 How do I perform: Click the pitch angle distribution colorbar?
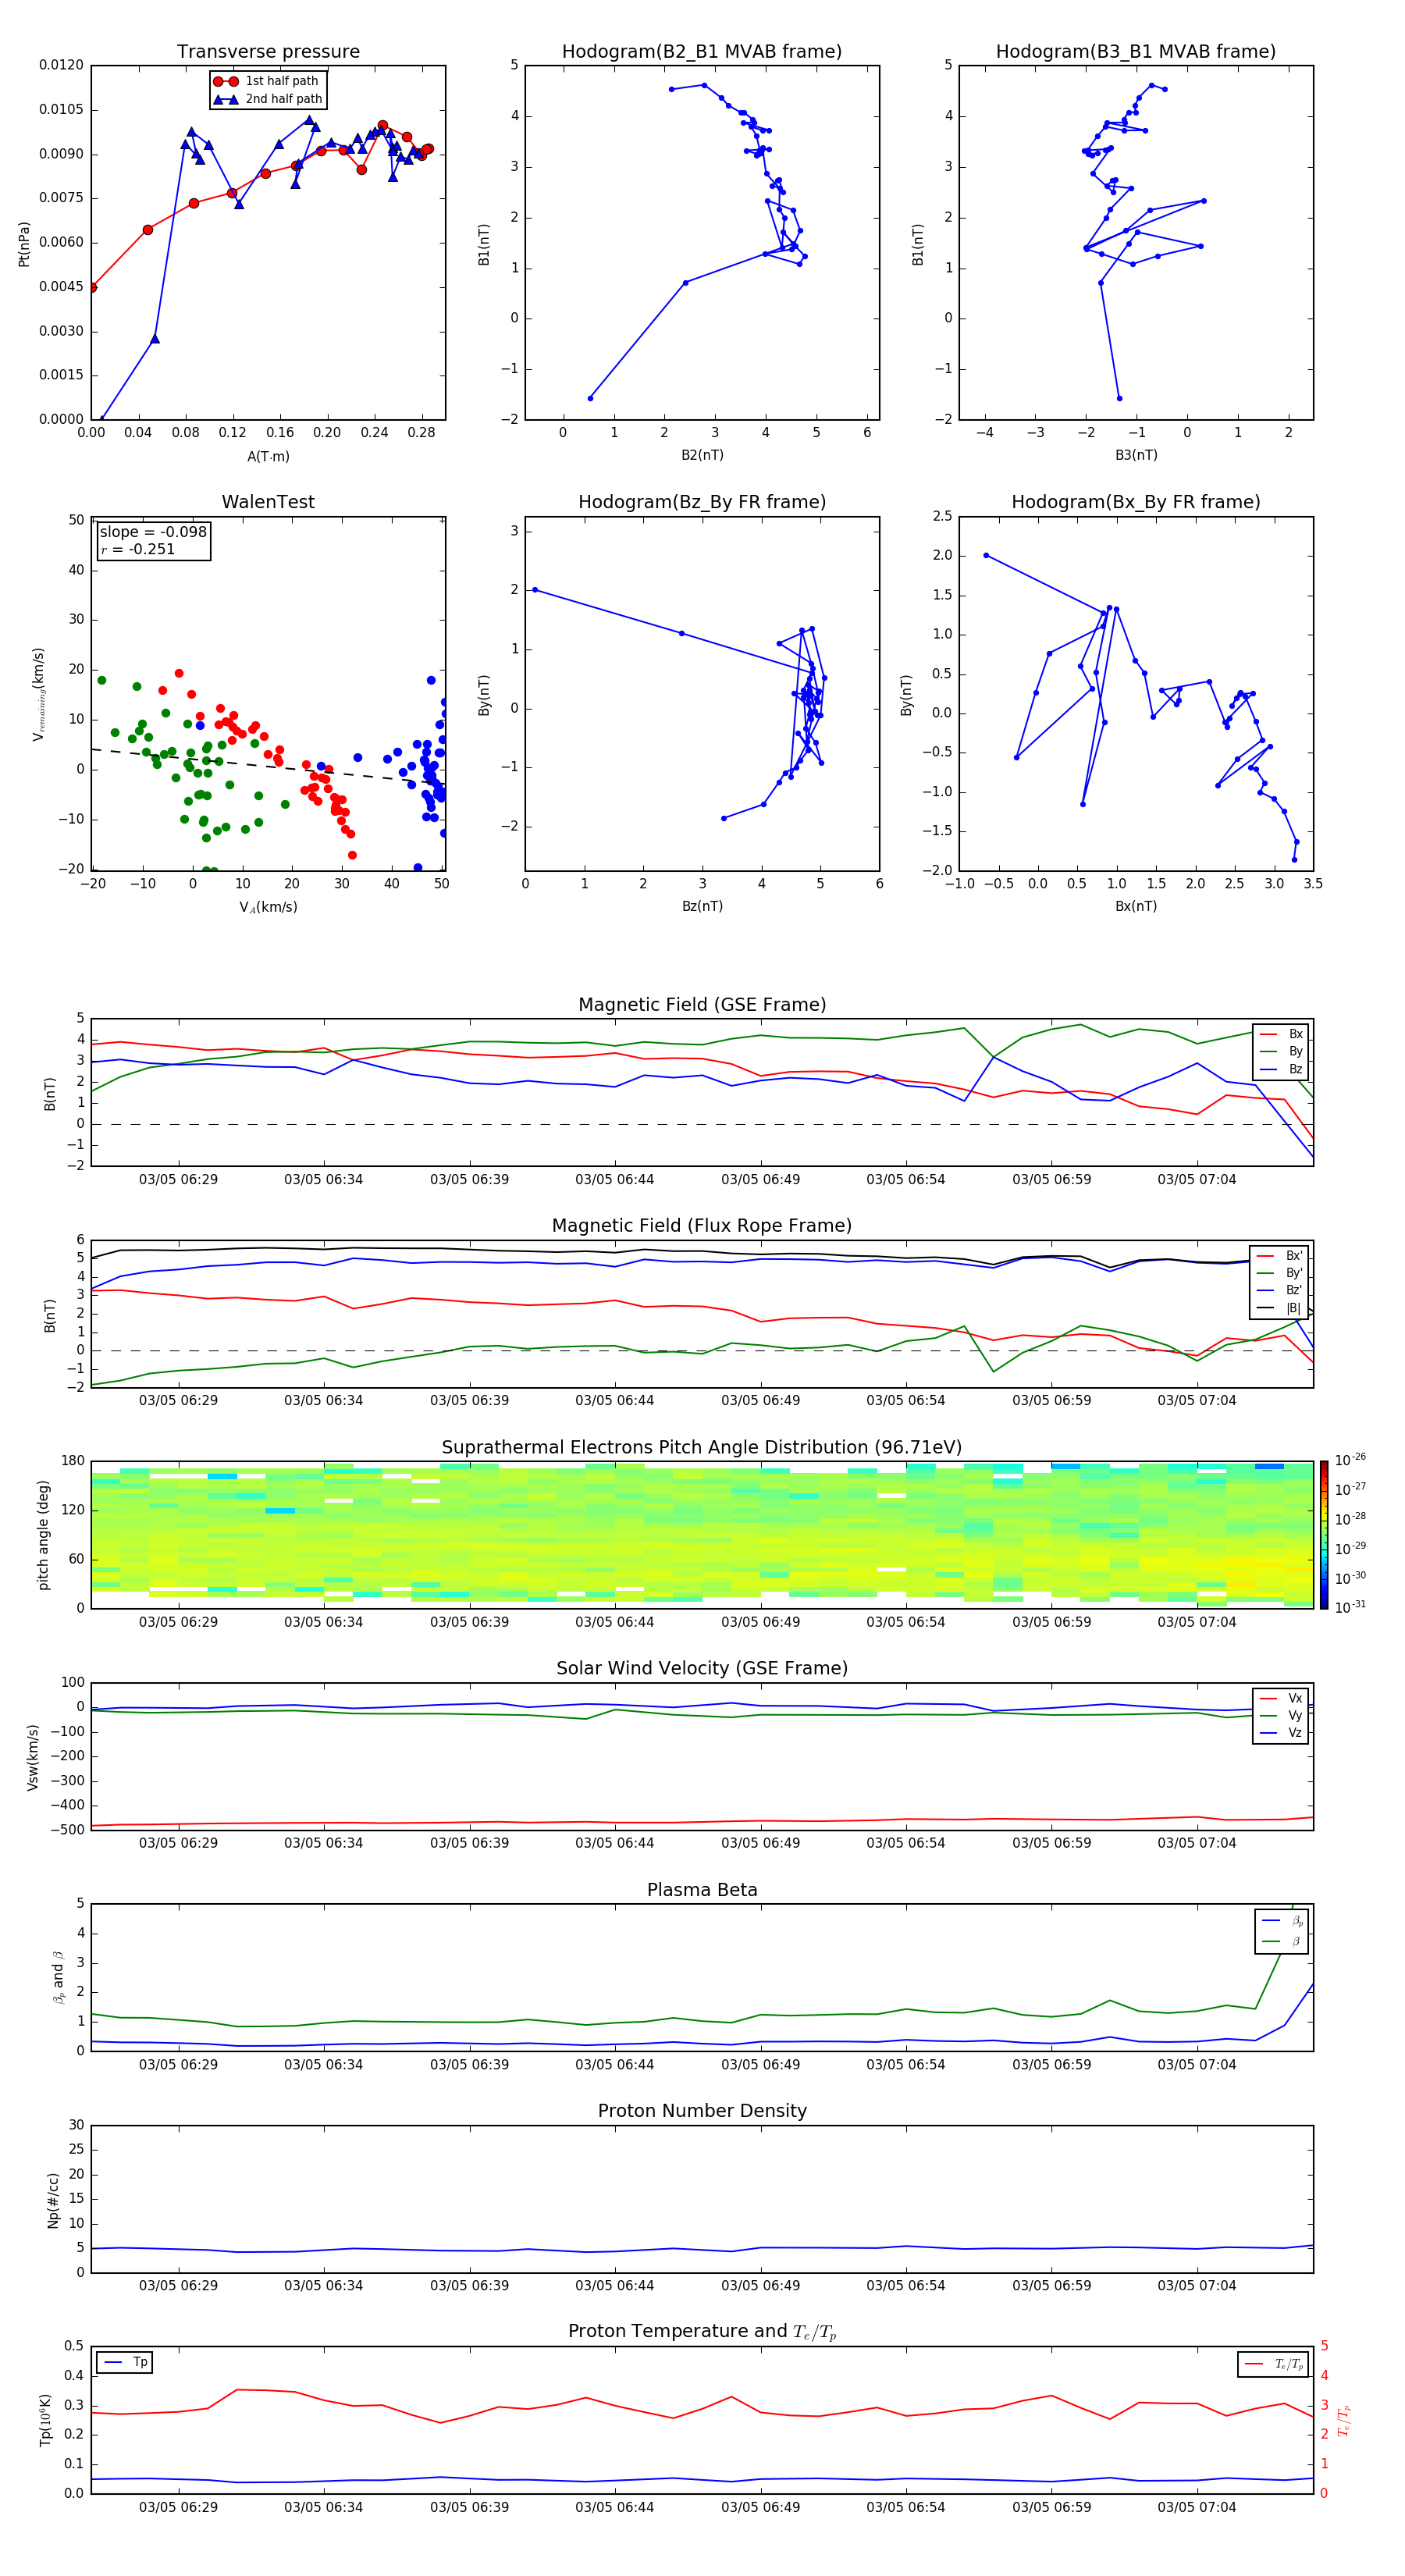click(x=1323, y=1535)
